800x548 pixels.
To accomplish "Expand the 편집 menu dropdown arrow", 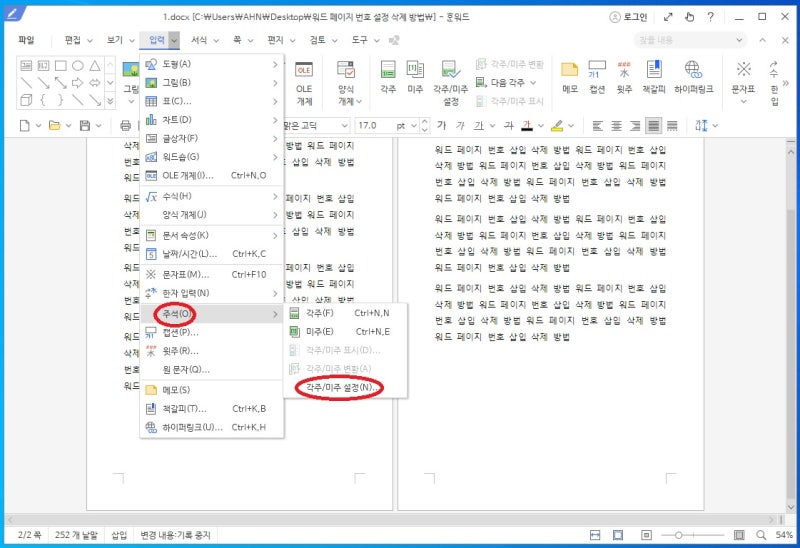I will pos(90,40).
